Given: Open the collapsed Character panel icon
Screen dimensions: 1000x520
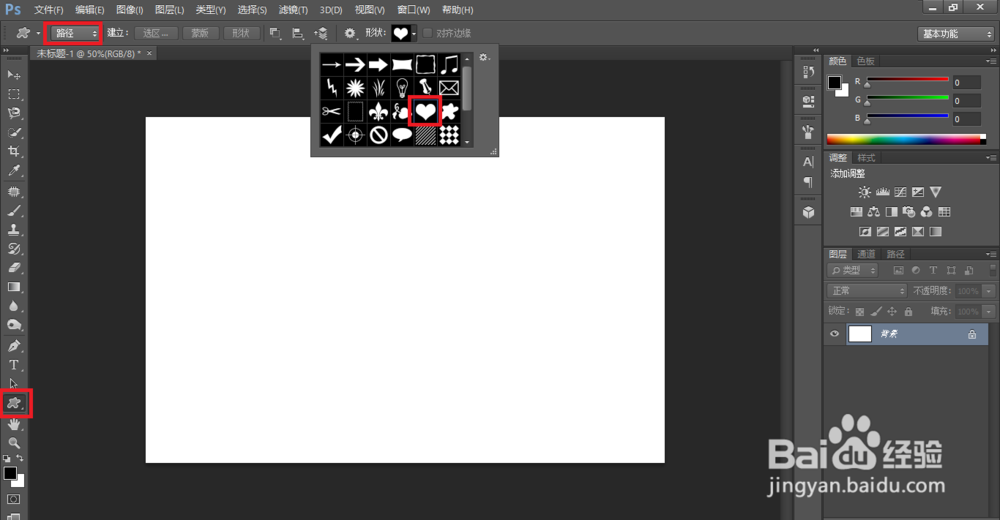Looking at the screenshot, I should (x=808, y=162).
